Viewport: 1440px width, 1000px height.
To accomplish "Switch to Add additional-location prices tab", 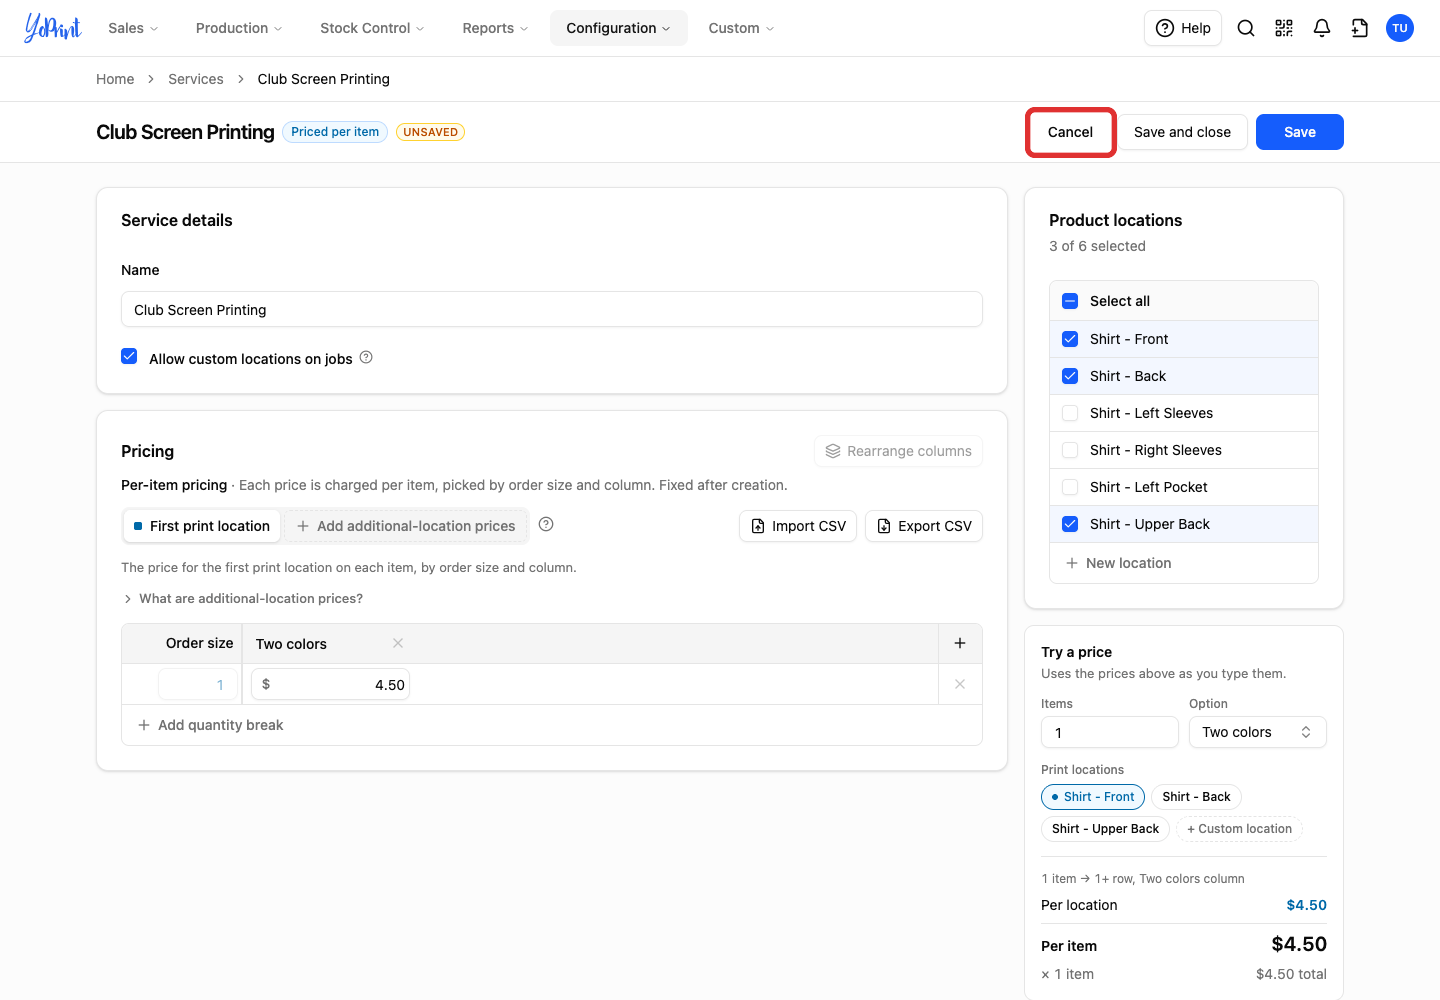I will click(406, 526).
